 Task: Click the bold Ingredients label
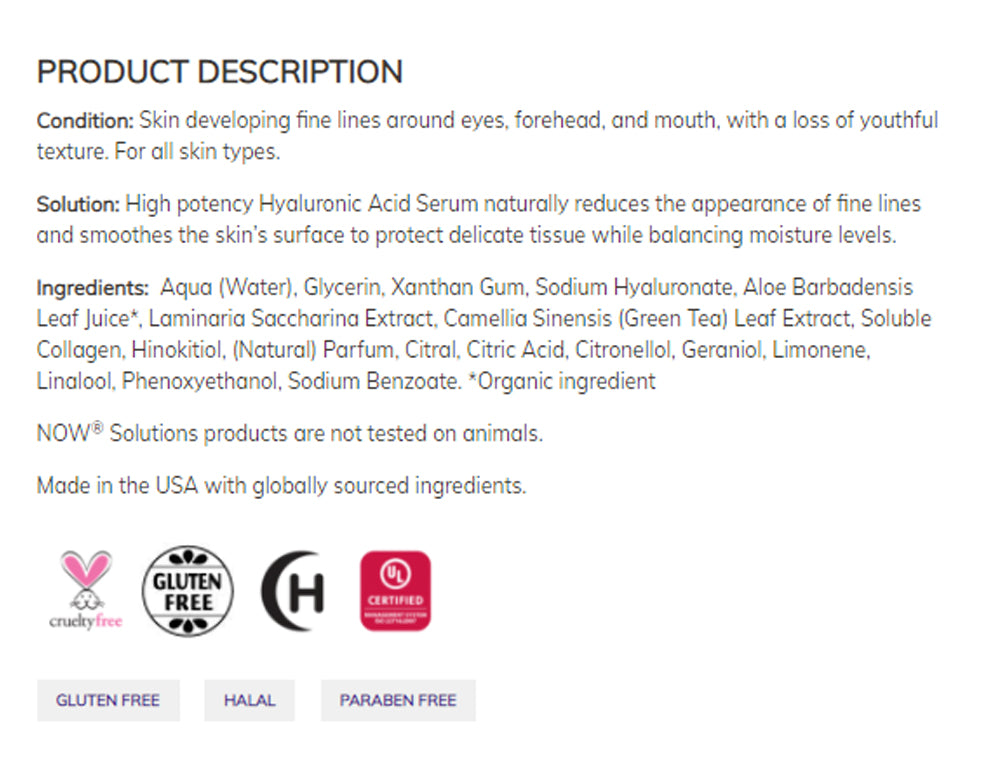pyautogui.click(x=92, y=288)
